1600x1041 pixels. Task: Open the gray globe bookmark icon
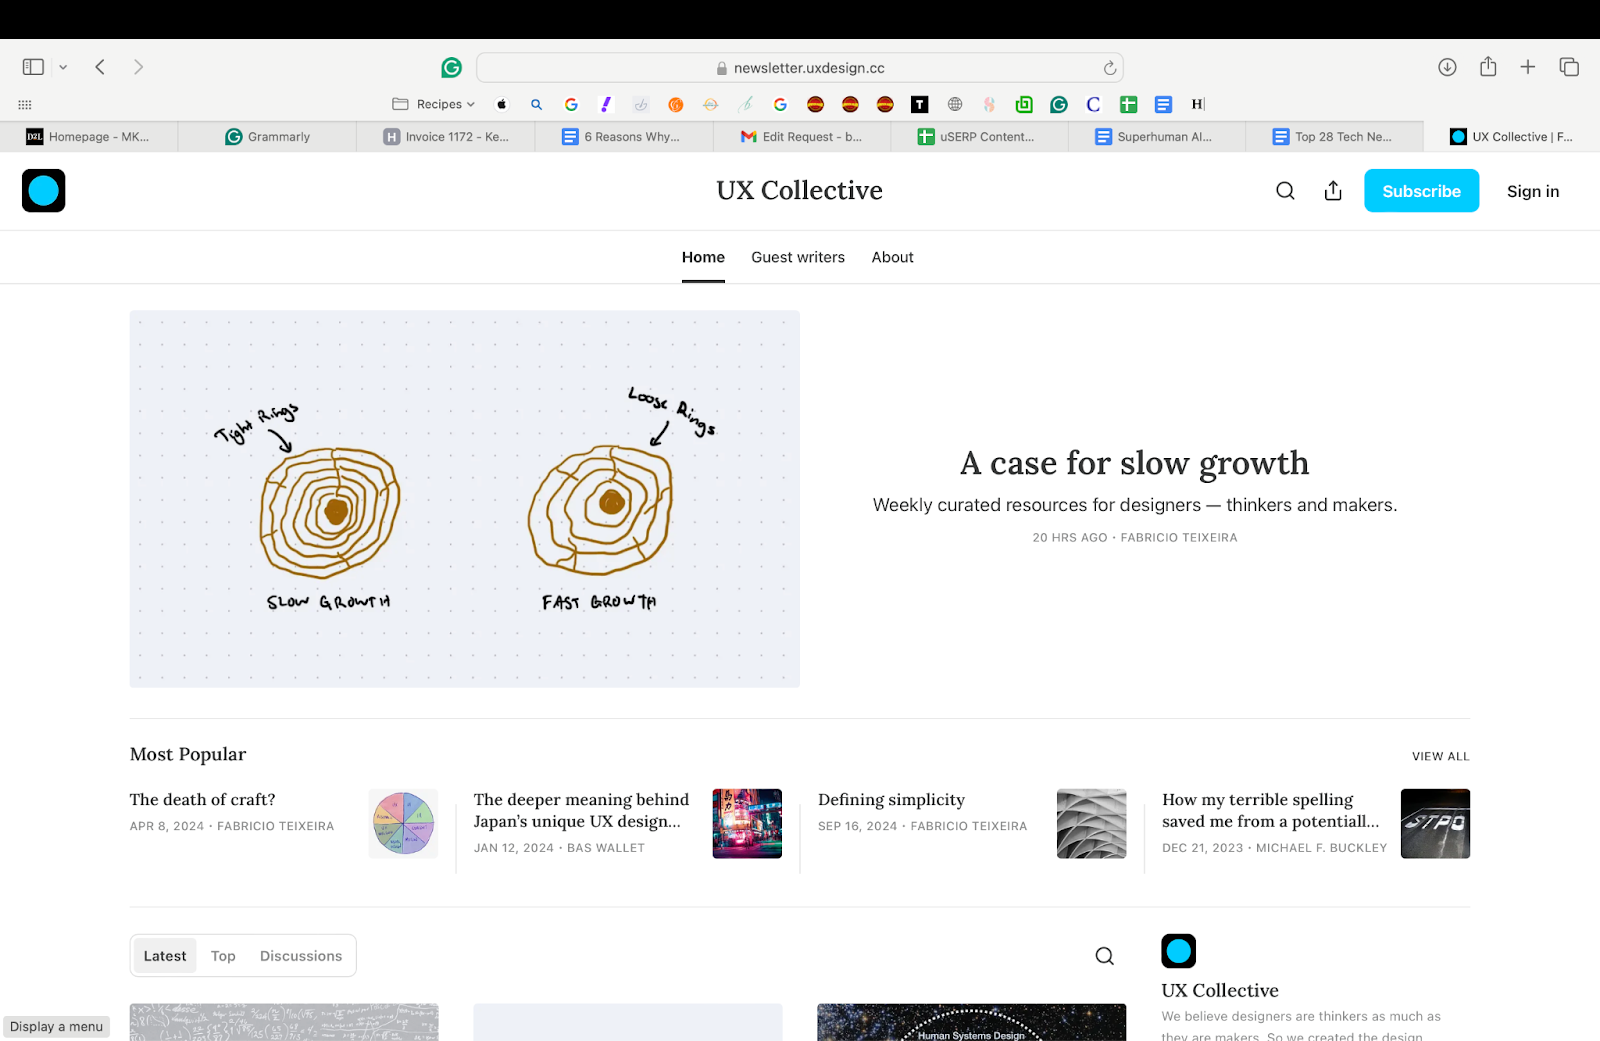pyautogui.click(x=955, y=104)
